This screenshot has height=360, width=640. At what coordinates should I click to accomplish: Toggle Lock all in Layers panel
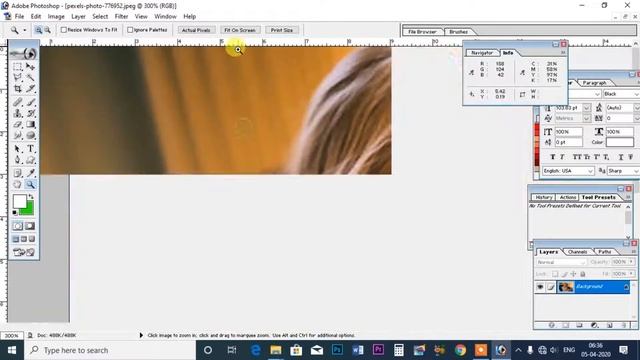pos(583,274)
